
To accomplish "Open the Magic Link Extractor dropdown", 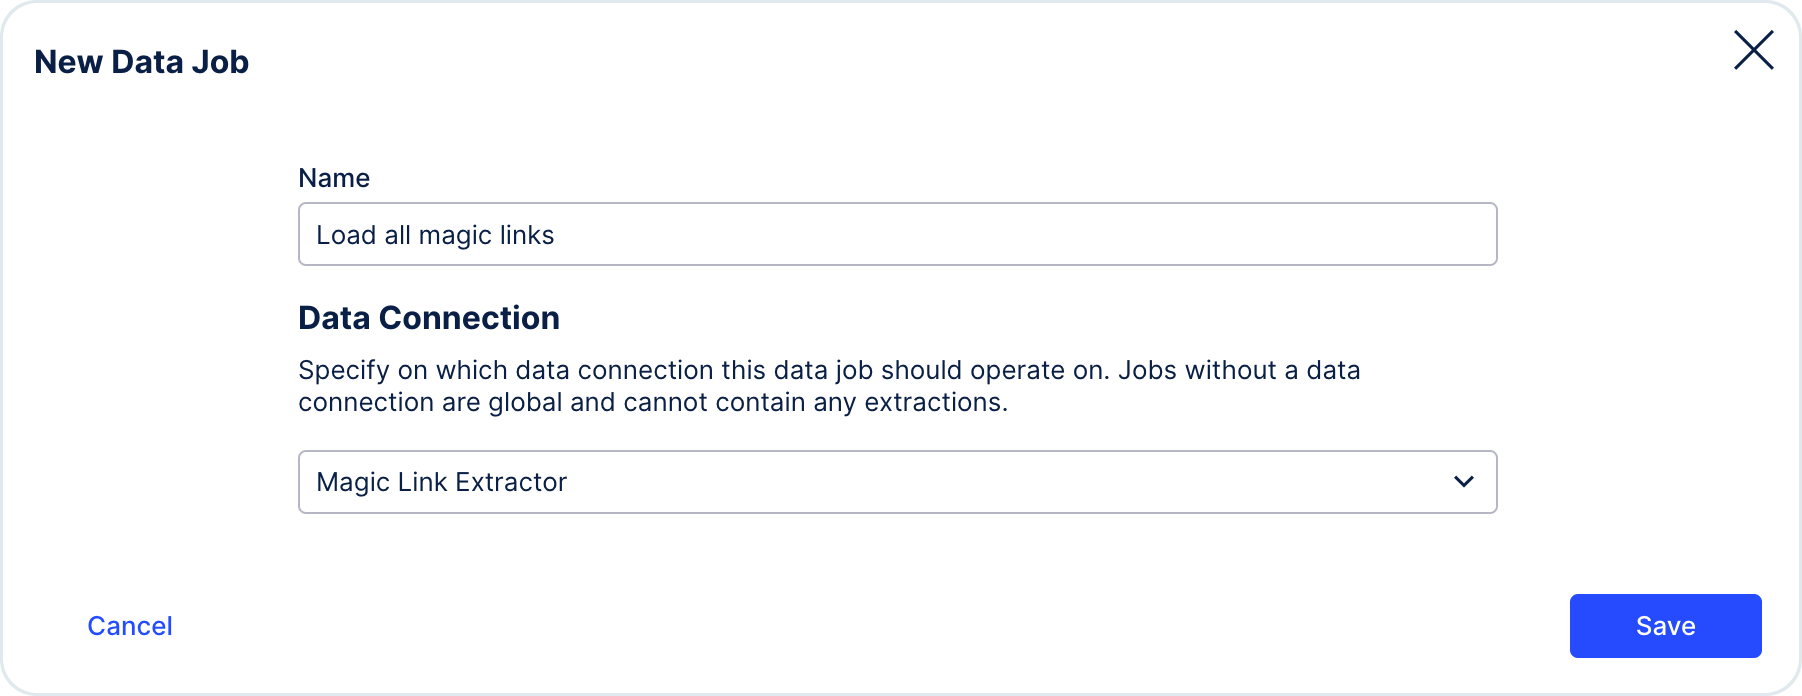I will (897, 482).
